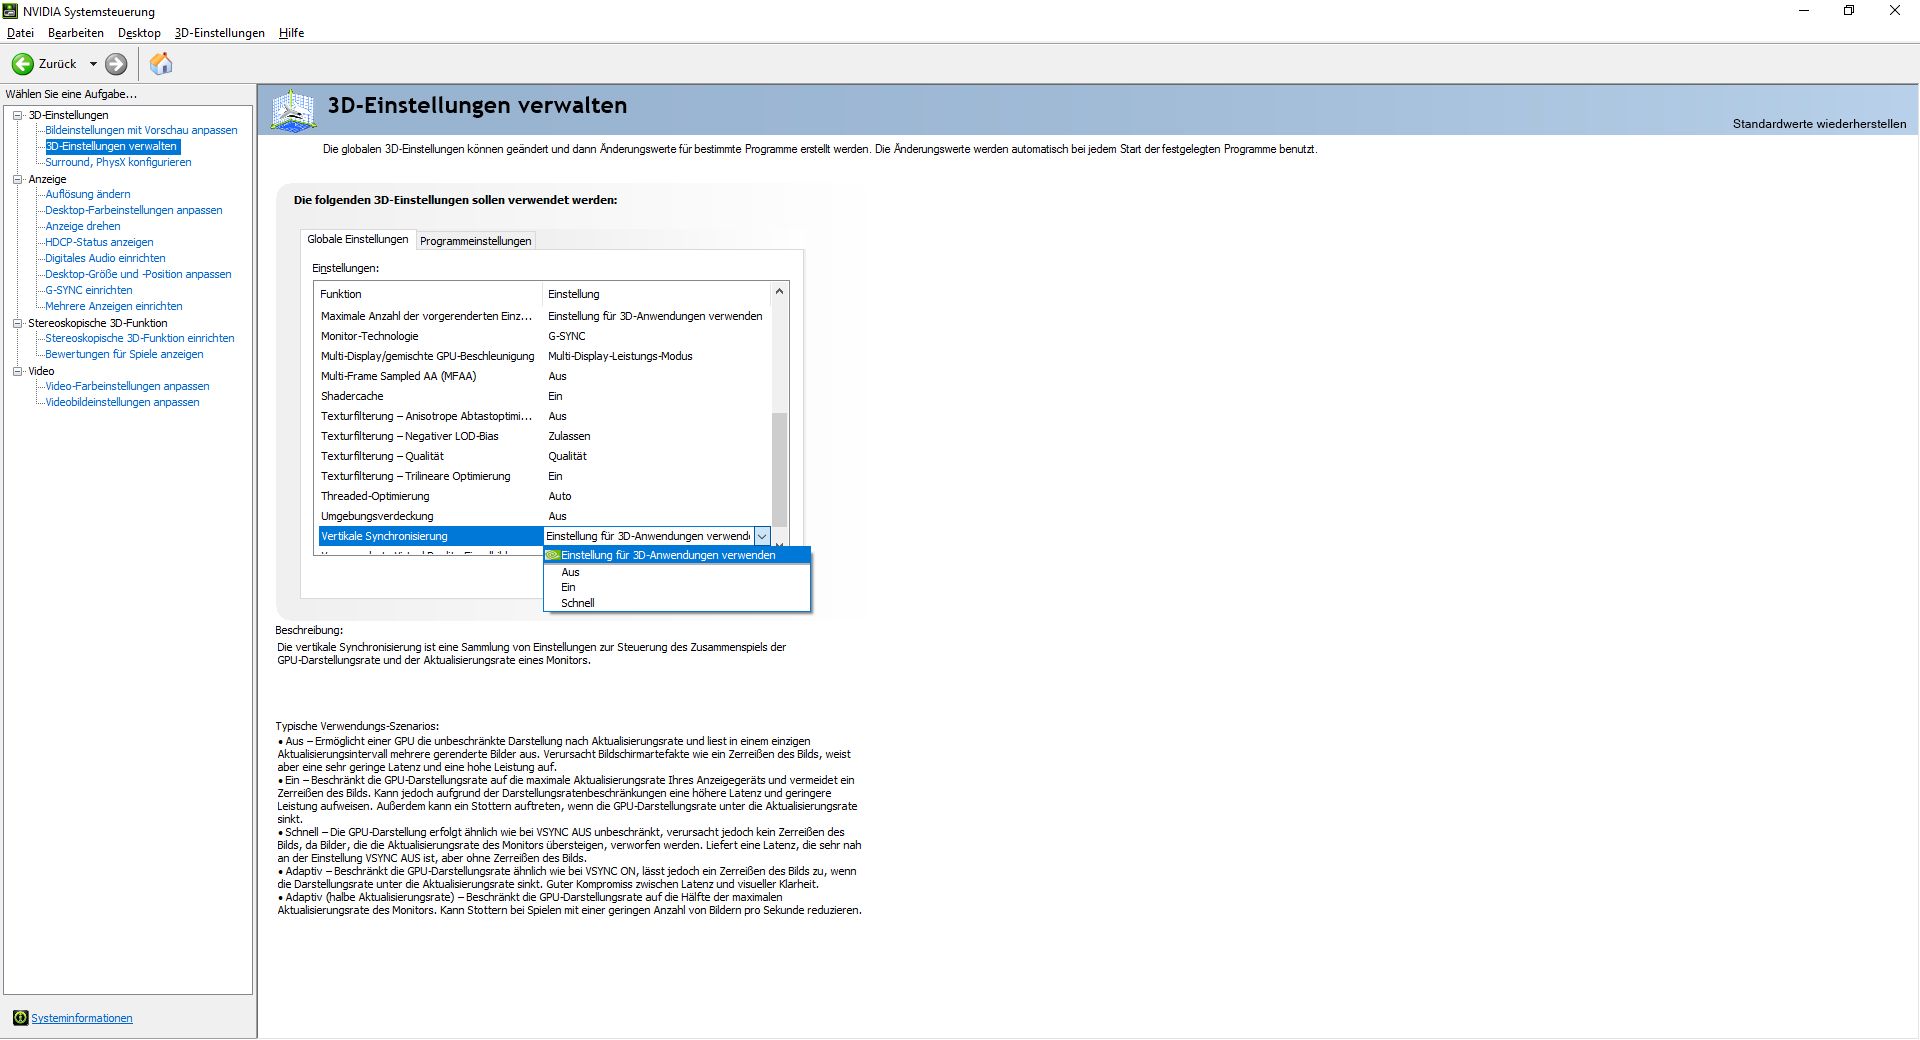Image resolution: width=1920 pixels, height=1040 pixels.
Task: Collapse the Anzeige tree node
Action: pos(17,179)
